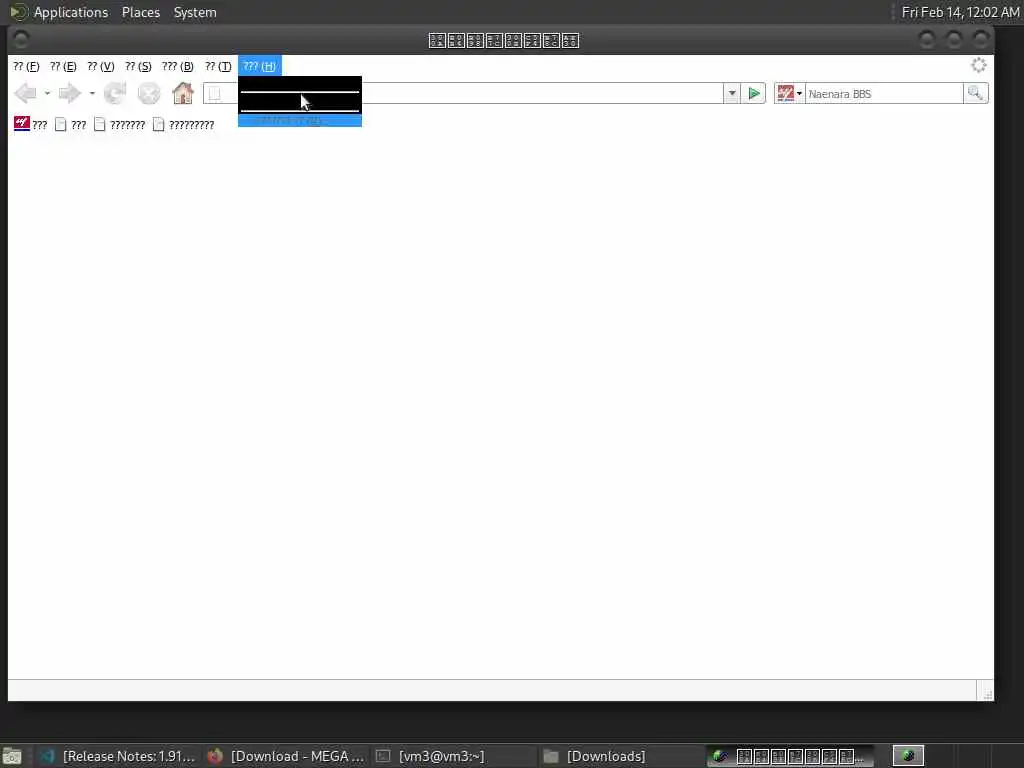Screen dimensions: 1024x768
Task: Switch to browser taskbar entry with boxed glyphs
Action: point(790,756)
